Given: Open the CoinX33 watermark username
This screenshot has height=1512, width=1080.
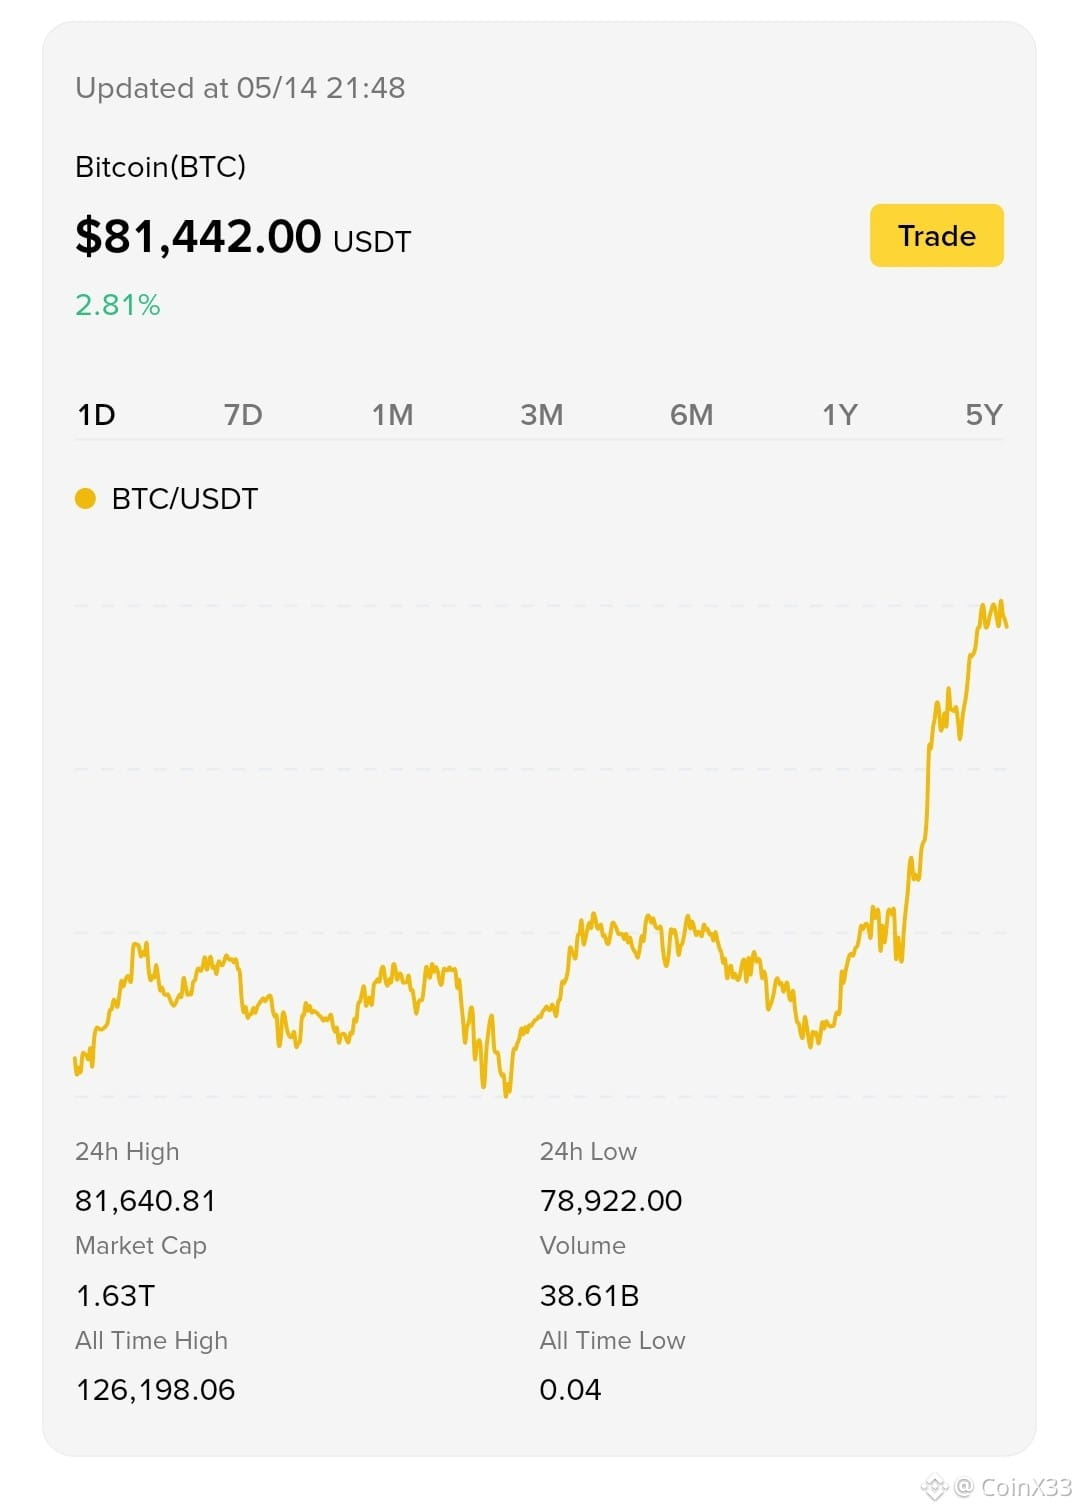Looking at the screenshot, I should [1025, 1487].
